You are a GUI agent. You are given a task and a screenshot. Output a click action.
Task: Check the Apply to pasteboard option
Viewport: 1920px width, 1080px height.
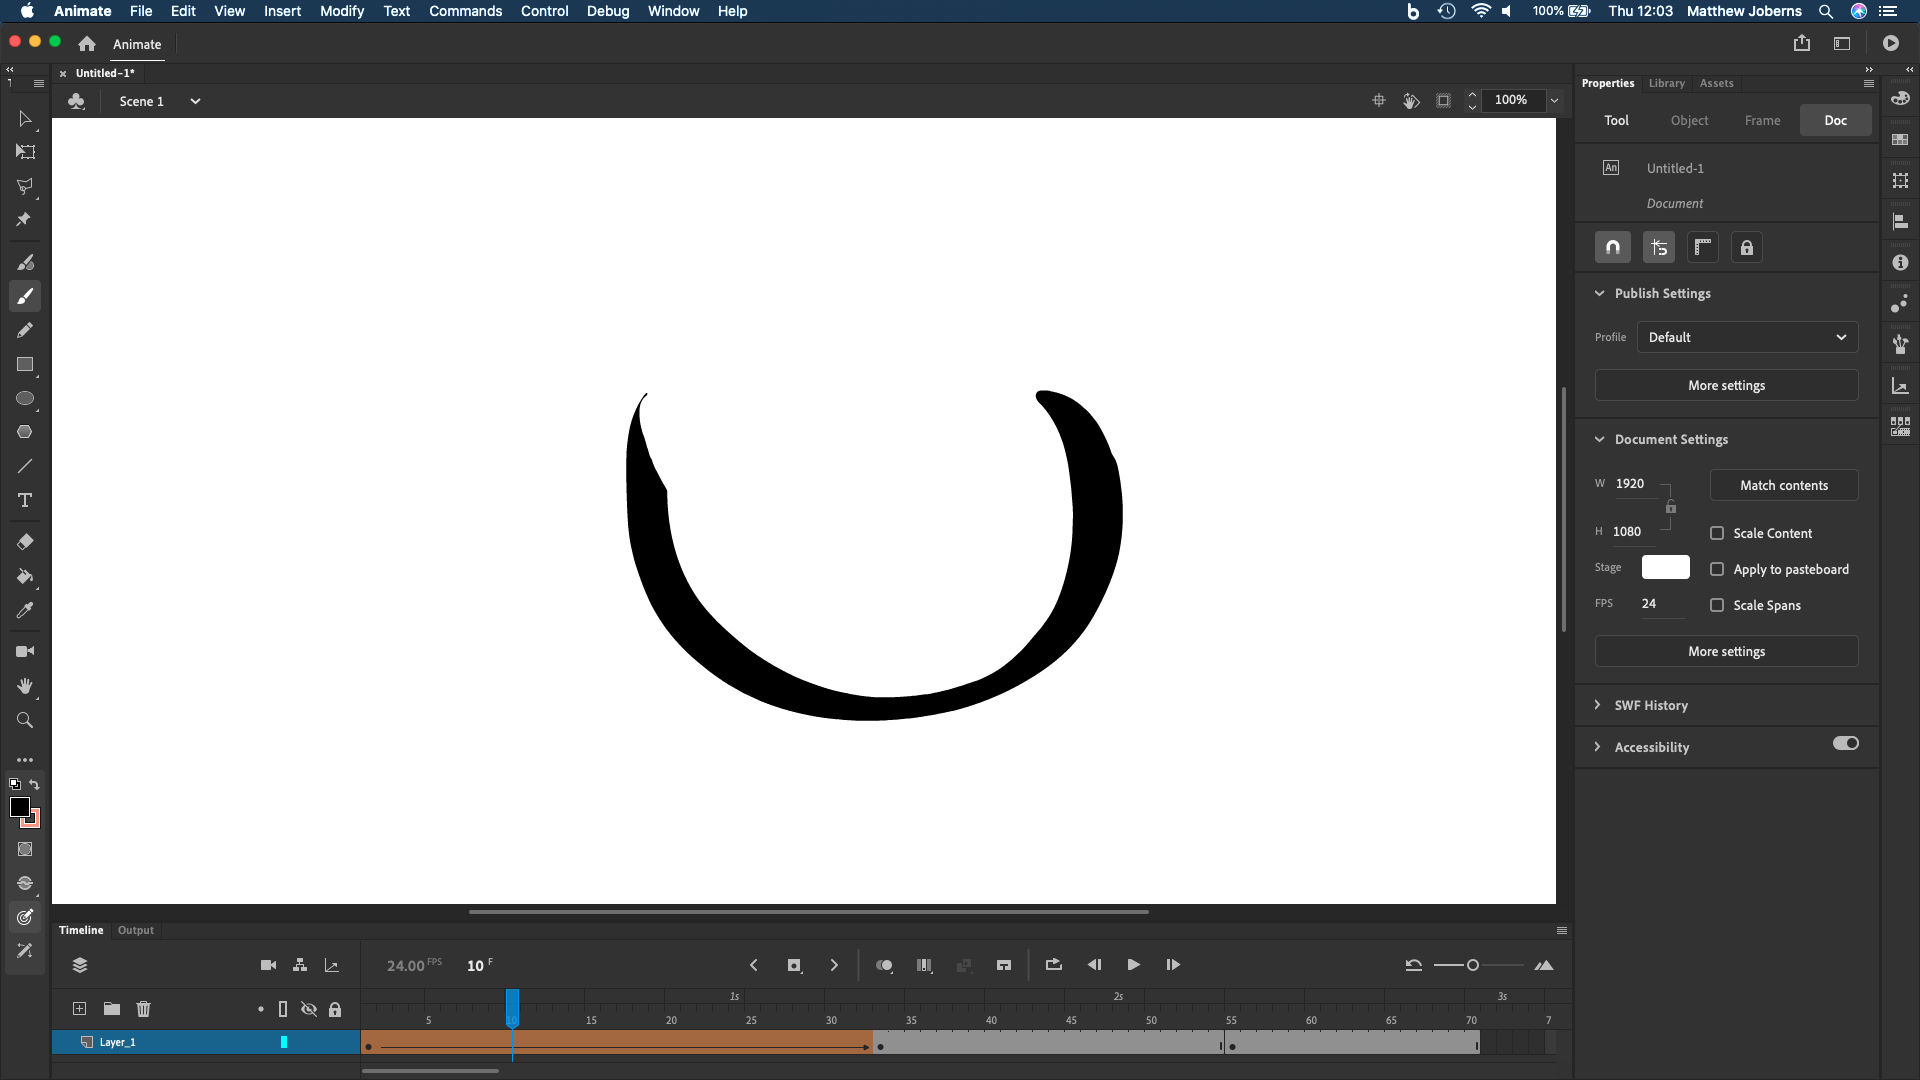click(x=1718, y=568)
